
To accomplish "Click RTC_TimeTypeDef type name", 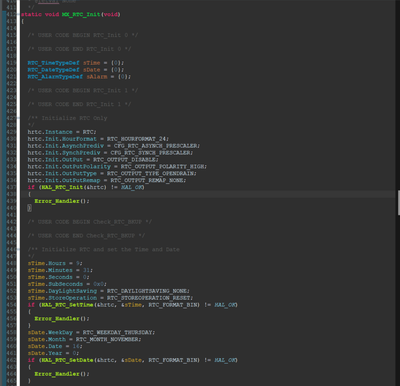I will coord(54,63).
